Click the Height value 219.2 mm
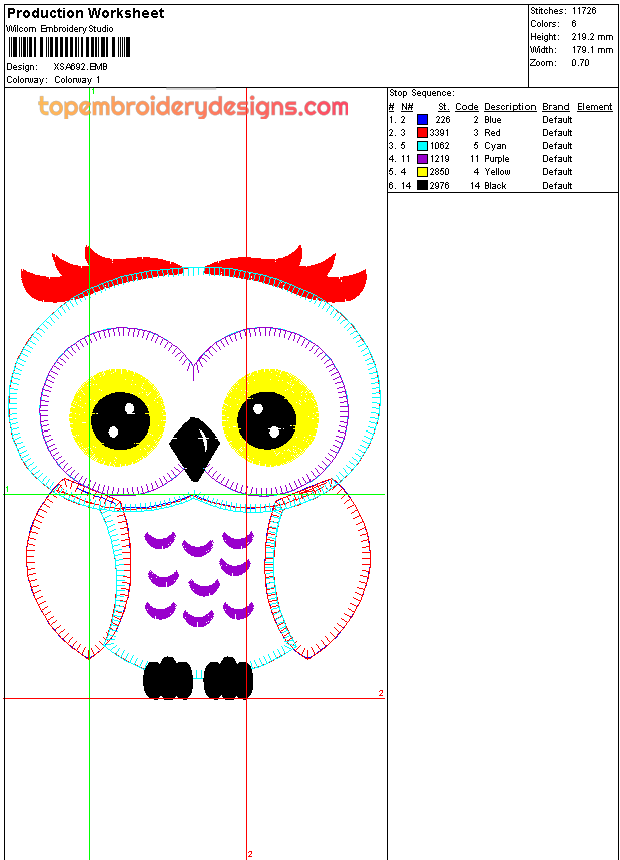620x860 pixels. (x=592, y=37)
